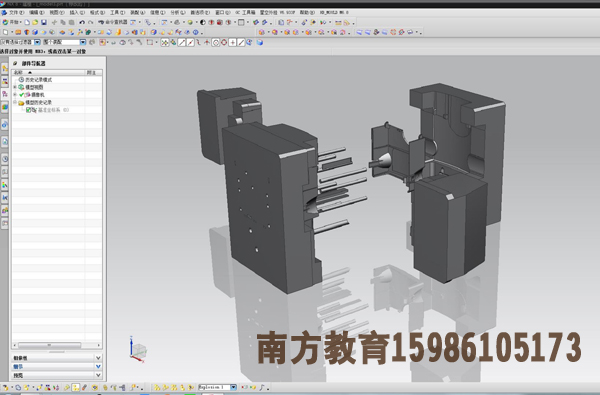Click the red ring mold tool icon
Image resolution: width=600 pixels, height=395 pixels.
(393, 32)
